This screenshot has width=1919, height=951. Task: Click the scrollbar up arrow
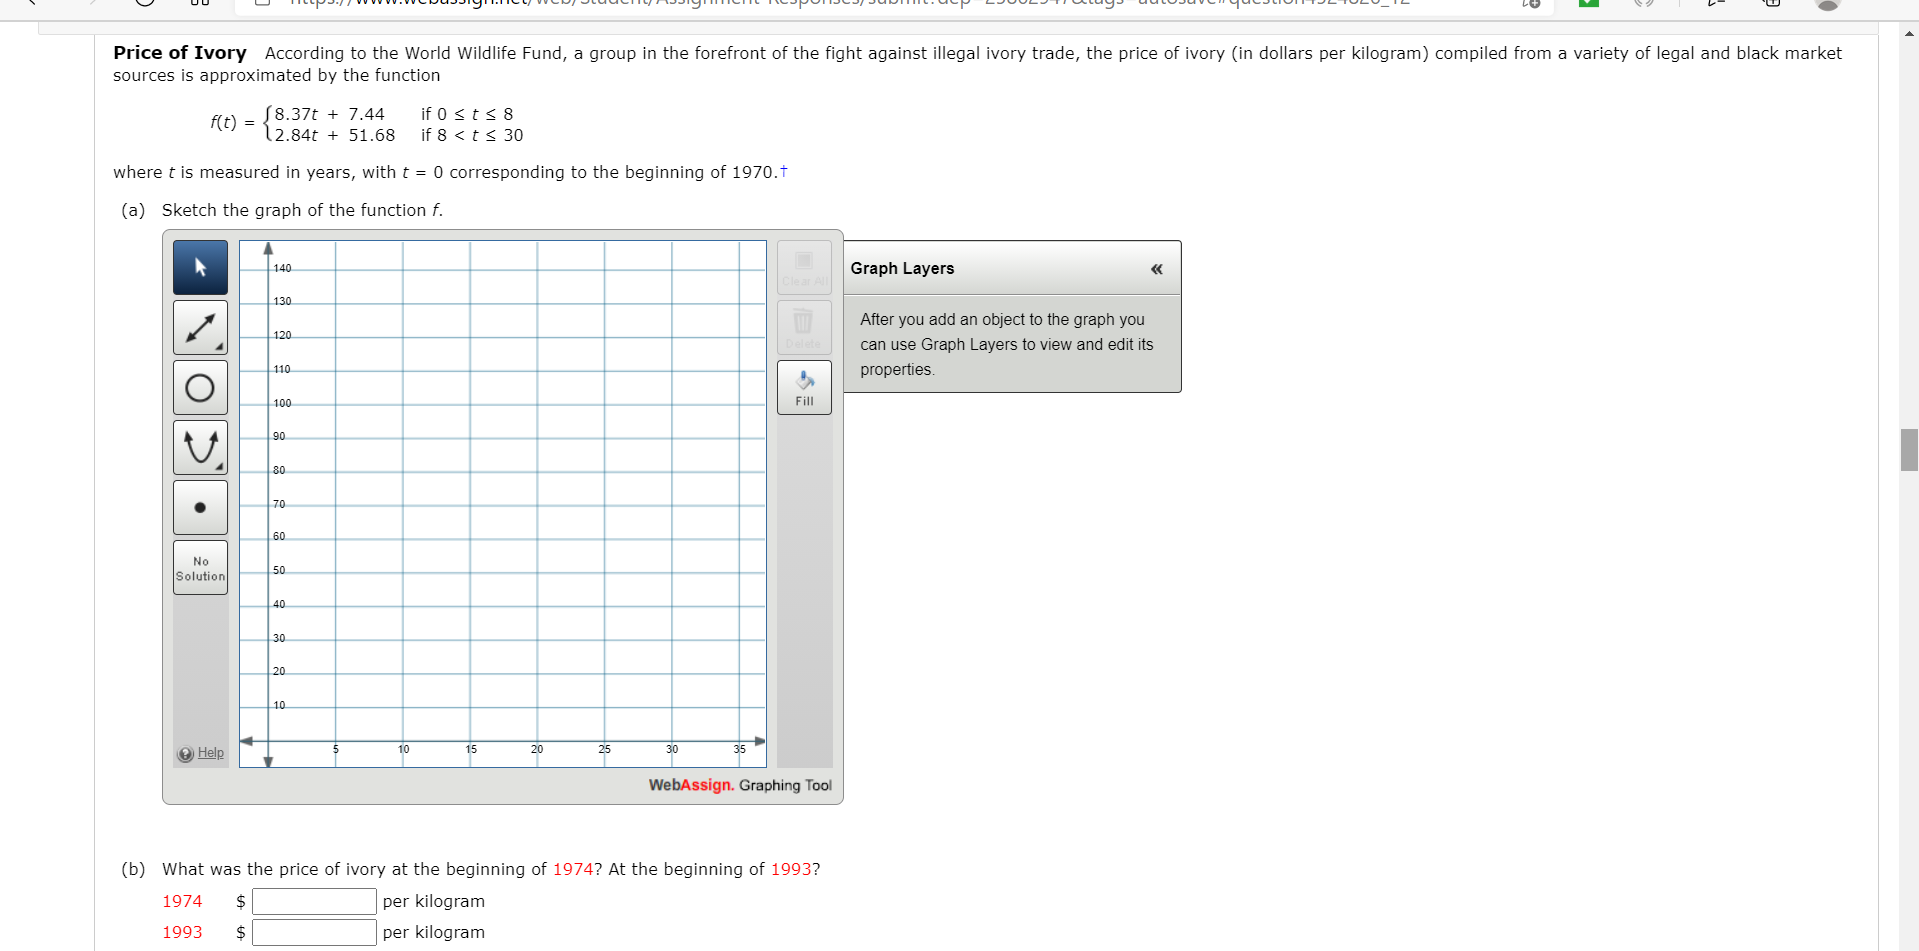(1909, 33)
